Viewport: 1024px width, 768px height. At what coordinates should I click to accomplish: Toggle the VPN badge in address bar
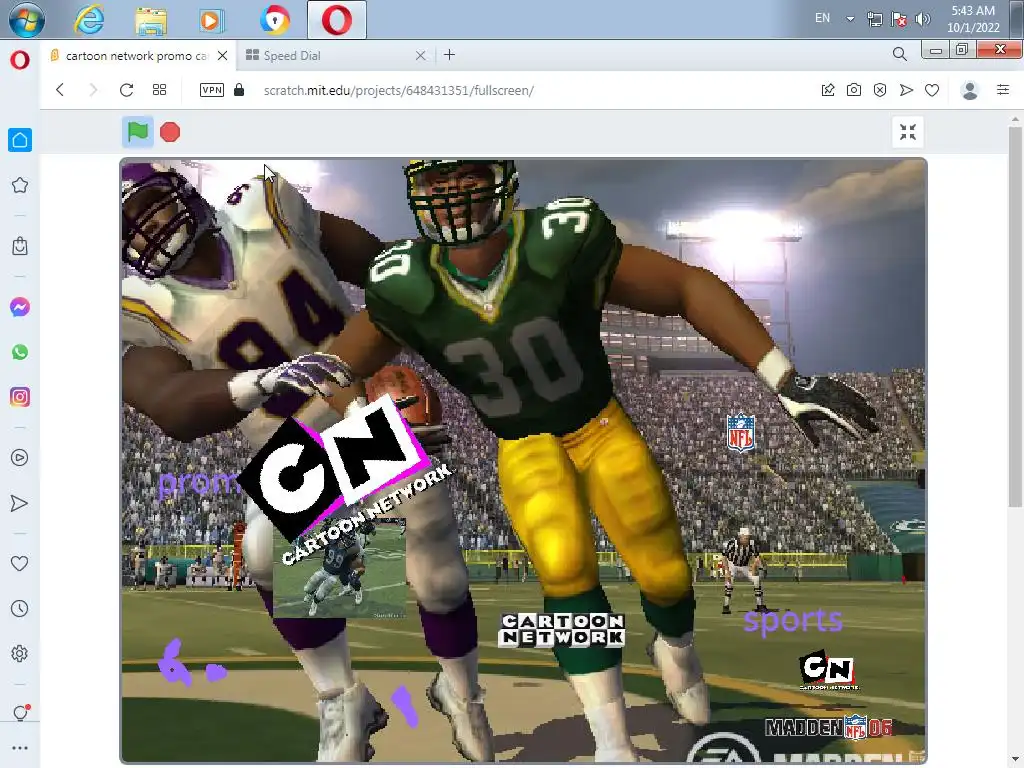click(212, 90)
